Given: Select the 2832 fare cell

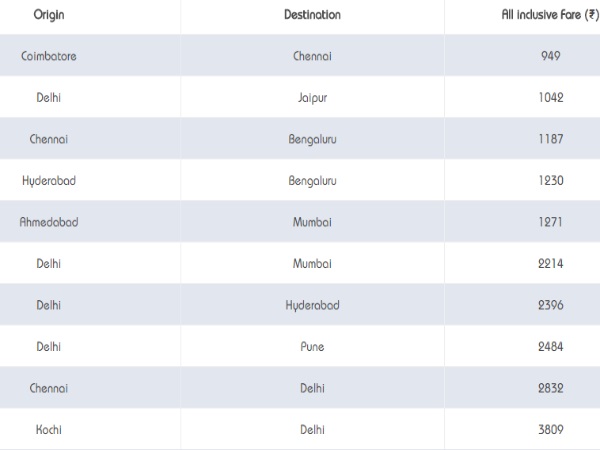Looking at the screenshot, I should point(550,388).
